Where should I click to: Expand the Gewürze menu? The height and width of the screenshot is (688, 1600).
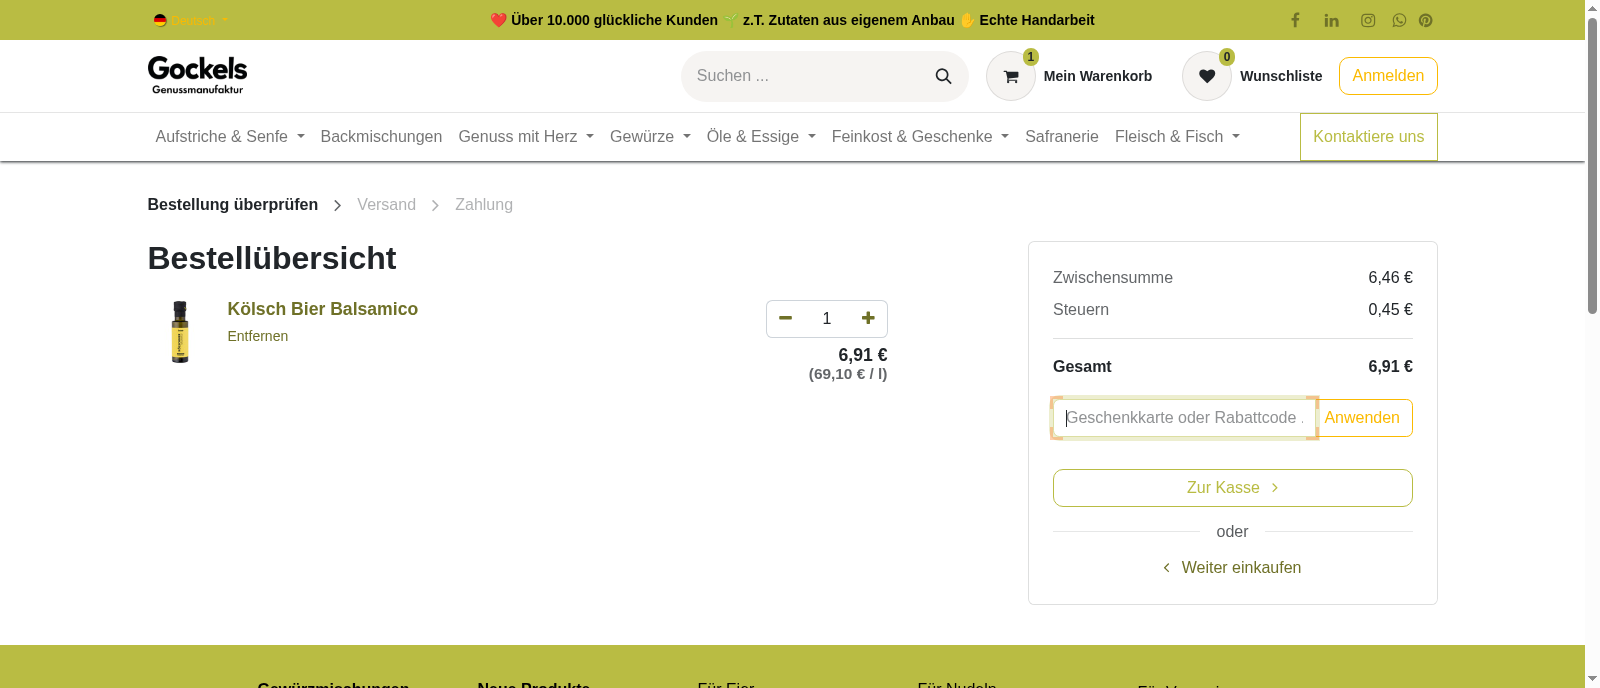(x=650, y=137)
